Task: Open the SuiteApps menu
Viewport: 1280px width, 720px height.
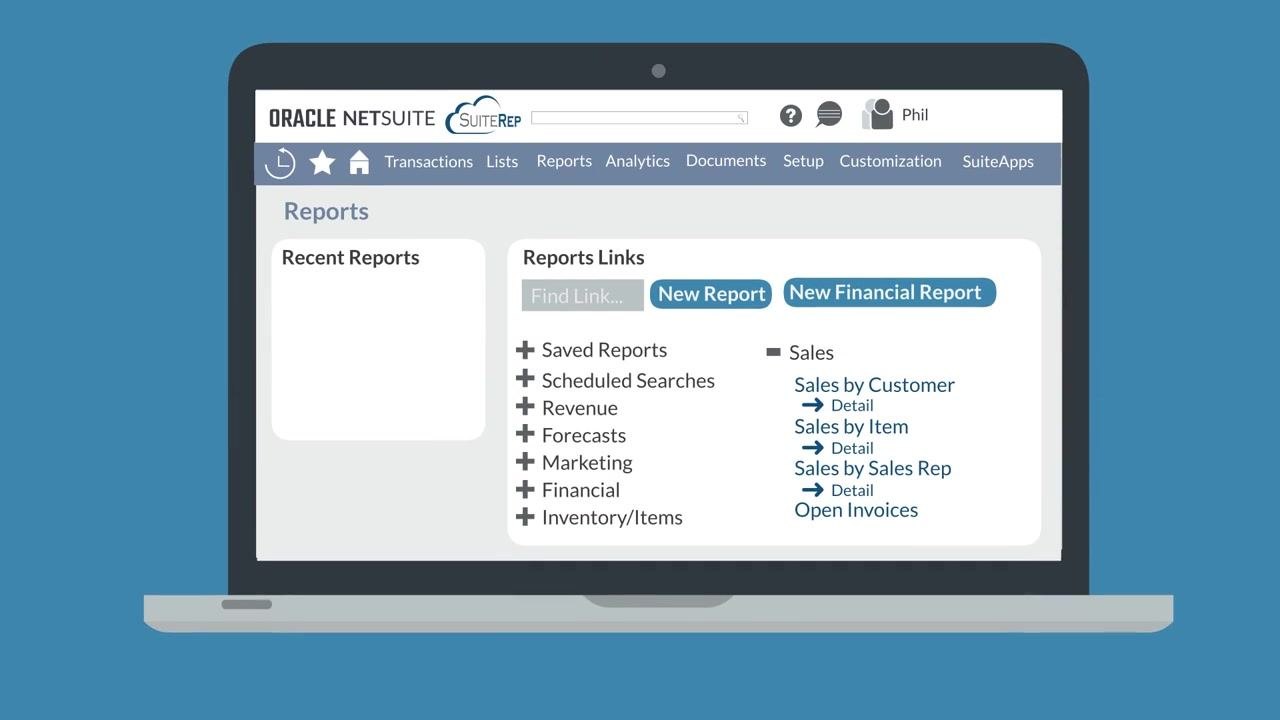Action: pos(998,161)
